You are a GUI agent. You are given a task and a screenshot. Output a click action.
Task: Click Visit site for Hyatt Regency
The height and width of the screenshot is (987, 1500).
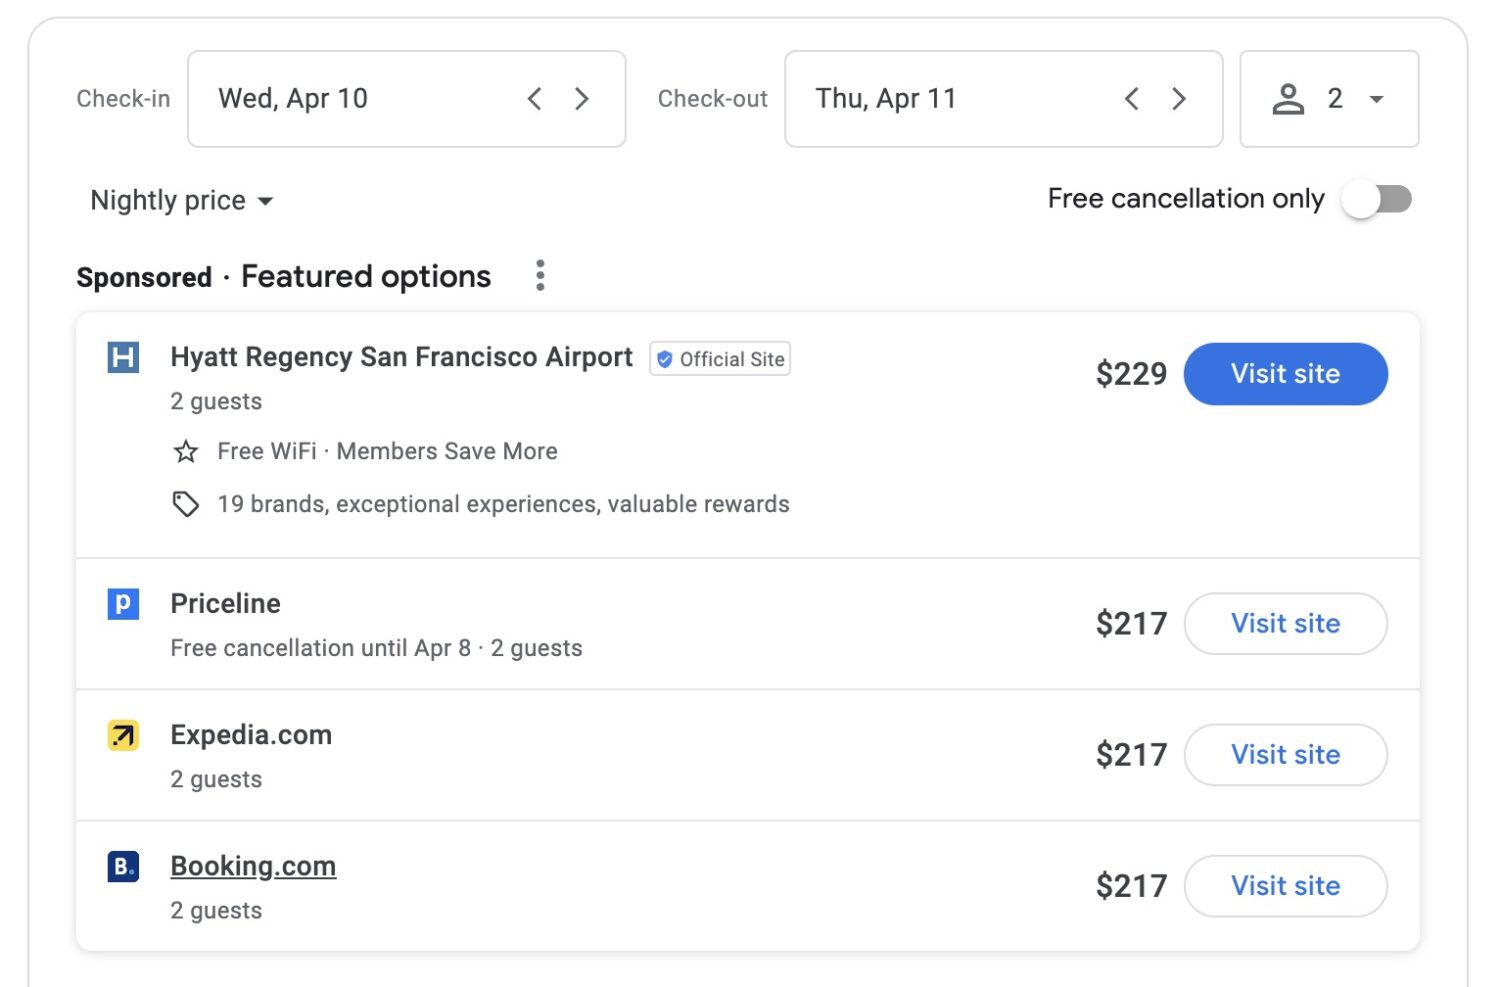pyautogui.click(x=1286, y=374)
